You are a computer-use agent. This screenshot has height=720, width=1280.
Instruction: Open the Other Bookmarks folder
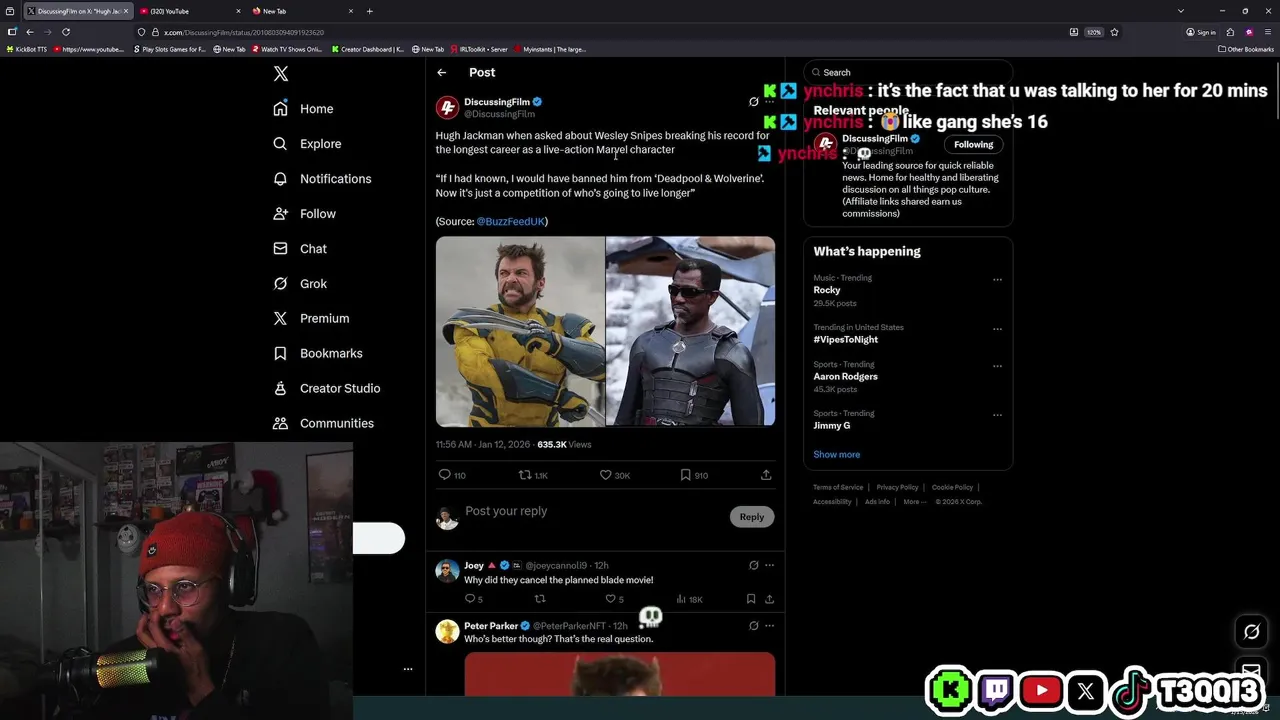(x=1246, y=49)
